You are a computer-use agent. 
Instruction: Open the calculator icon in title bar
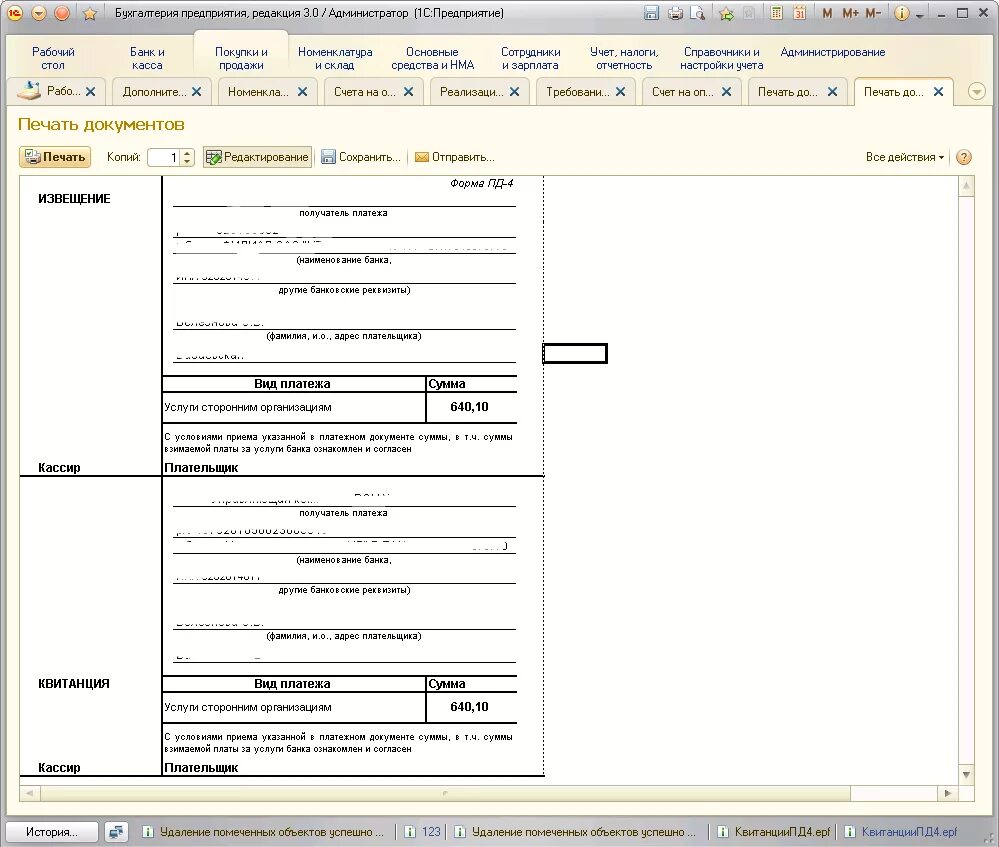(776, 13)
